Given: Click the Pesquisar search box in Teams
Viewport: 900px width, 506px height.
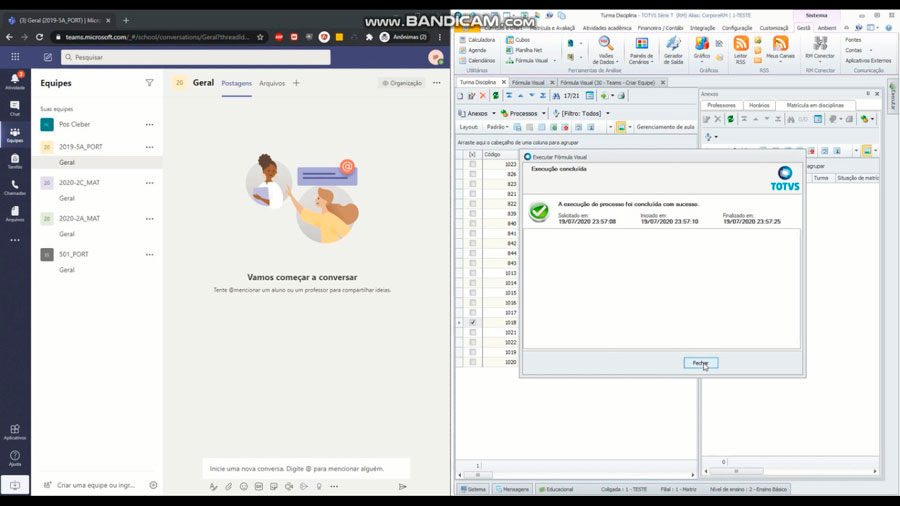Looking at the screenshot, I should 195,57.
